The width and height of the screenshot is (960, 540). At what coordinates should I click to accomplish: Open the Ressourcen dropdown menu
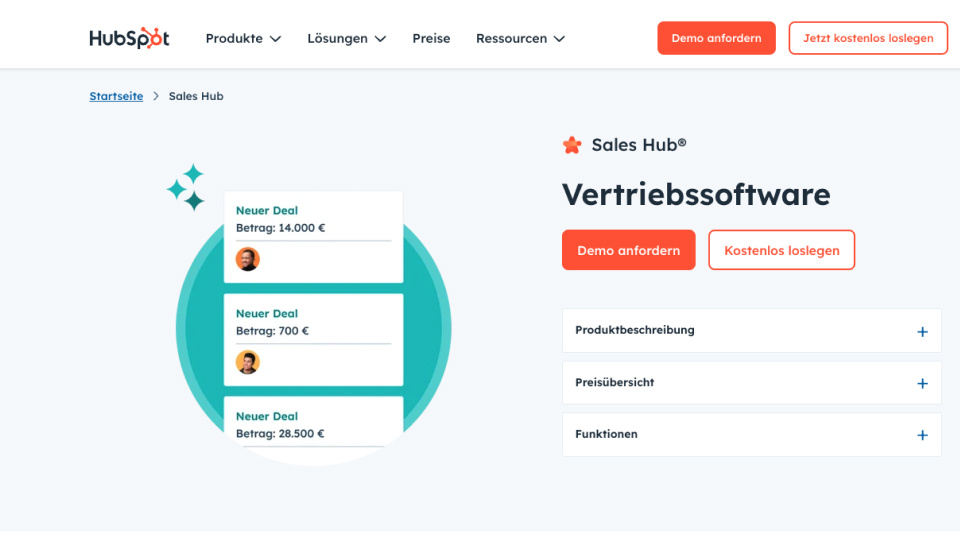click(520, 39)
